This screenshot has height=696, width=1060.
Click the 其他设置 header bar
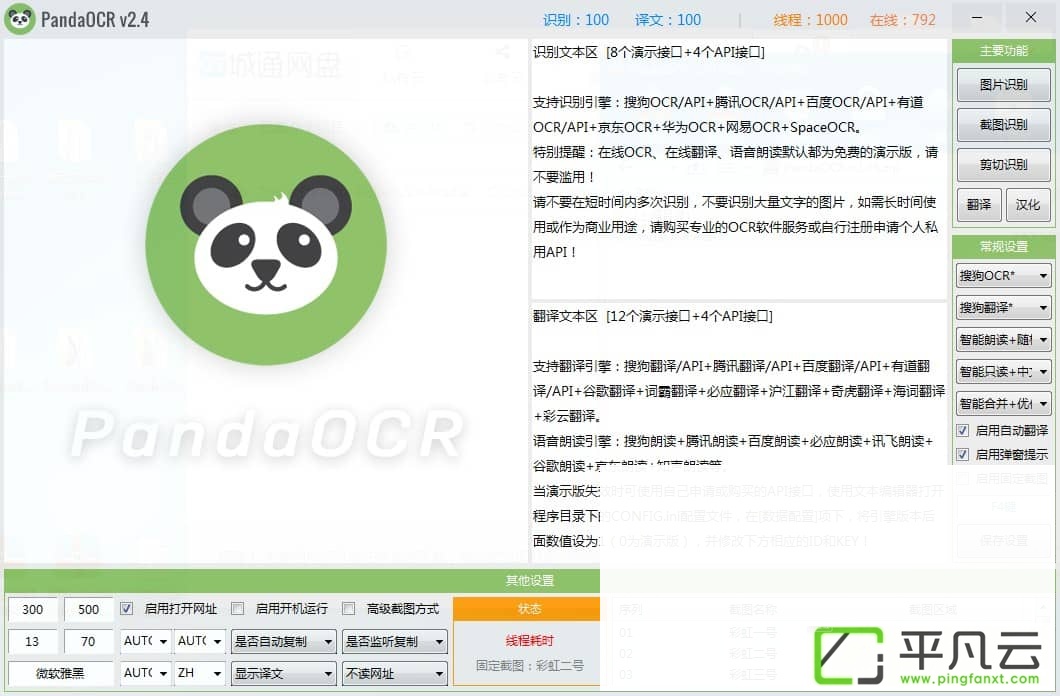(x=302, y=580)
